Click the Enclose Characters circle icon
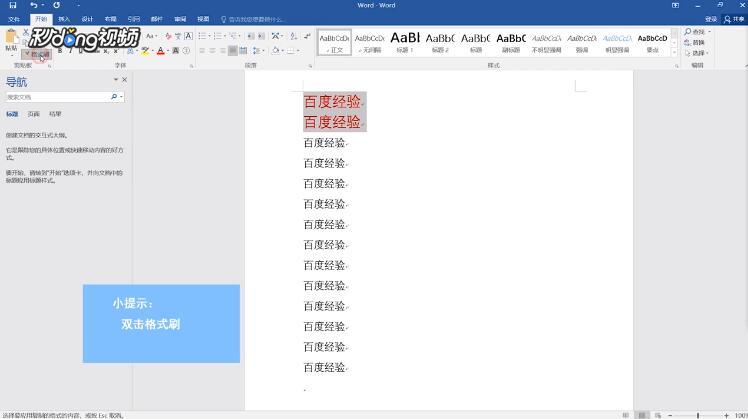 click(186, 51)
